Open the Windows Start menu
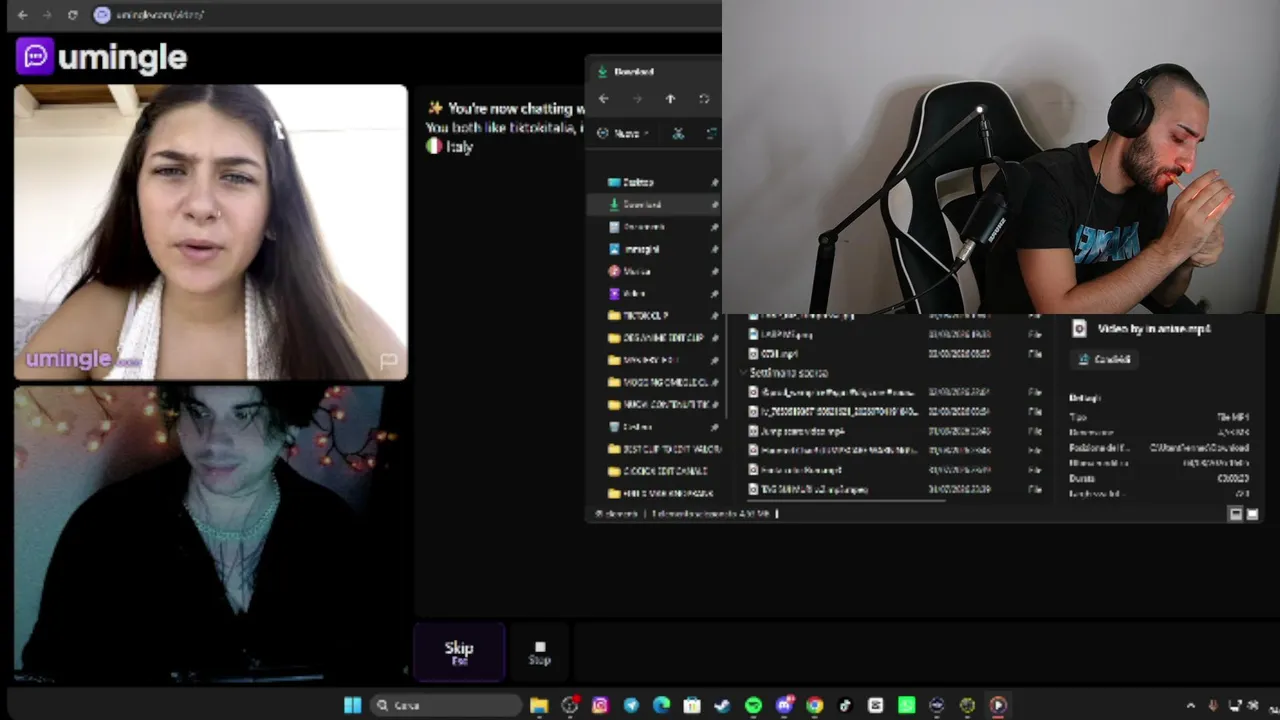The height and width of the screenshot is (720, 1280). (x=352, y=705)
